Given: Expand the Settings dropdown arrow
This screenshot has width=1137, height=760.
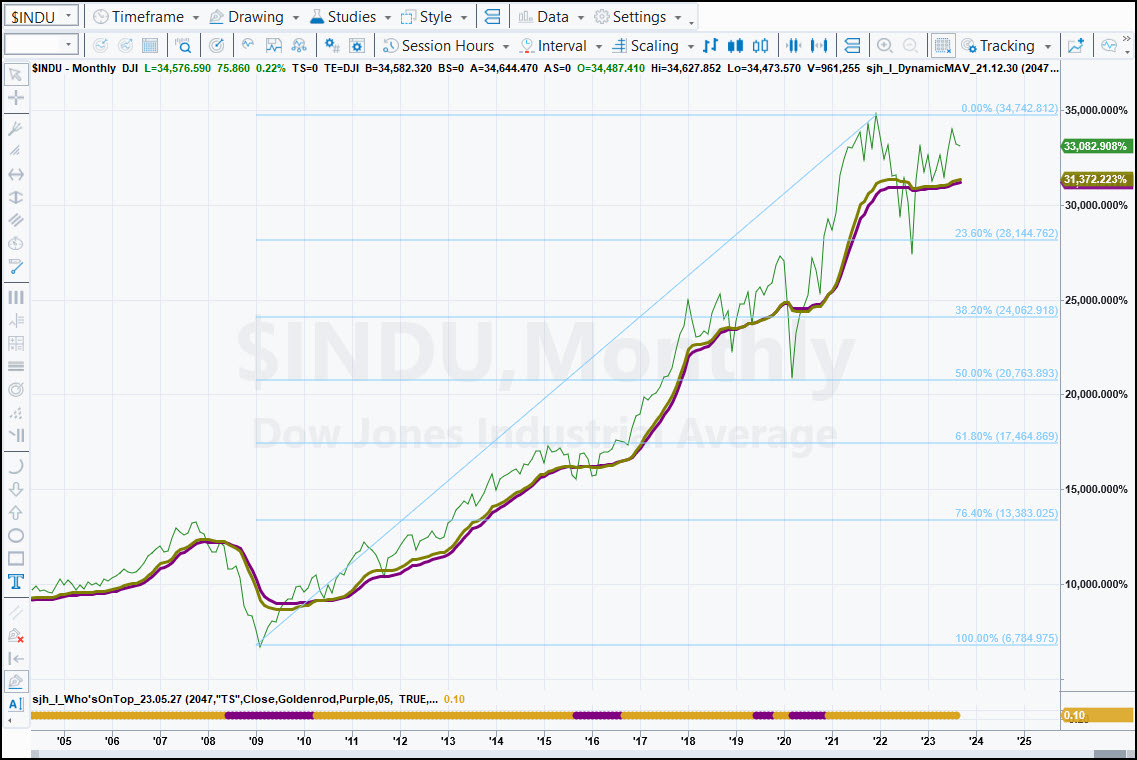Looking at the screenshot, I should click(678, 17).
